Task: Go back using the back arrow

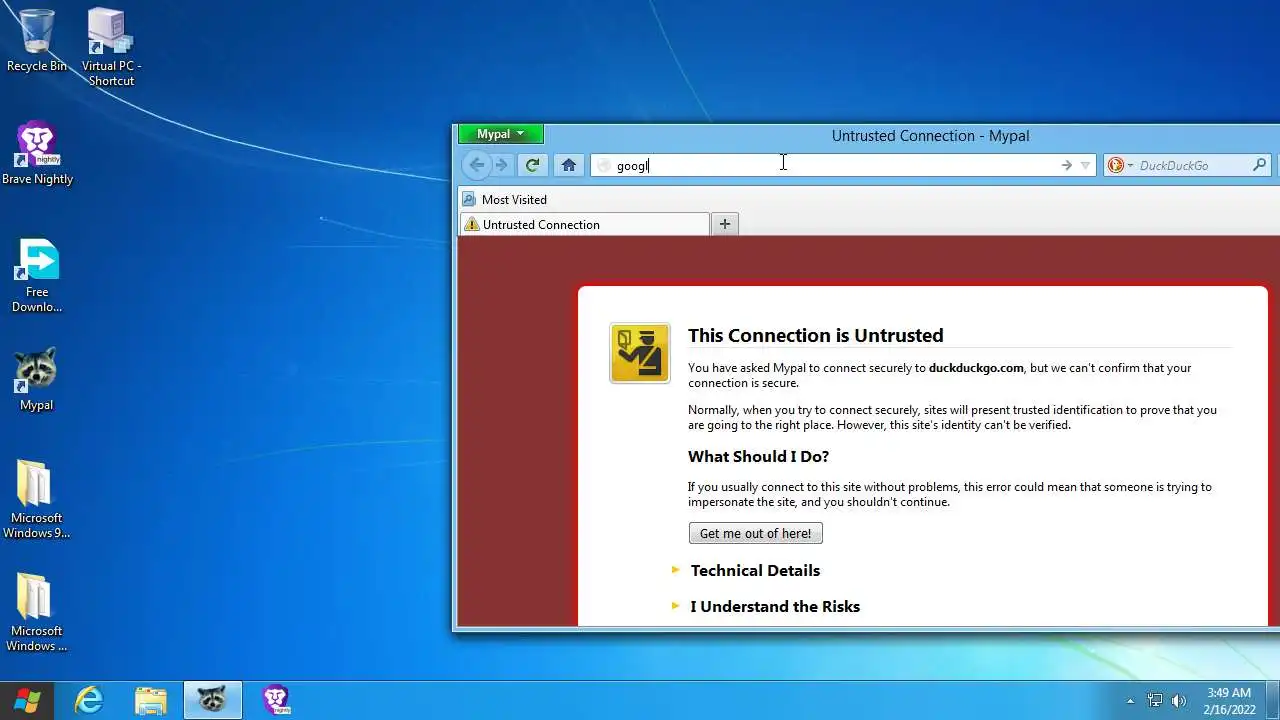Action: [x=477, y=165]
